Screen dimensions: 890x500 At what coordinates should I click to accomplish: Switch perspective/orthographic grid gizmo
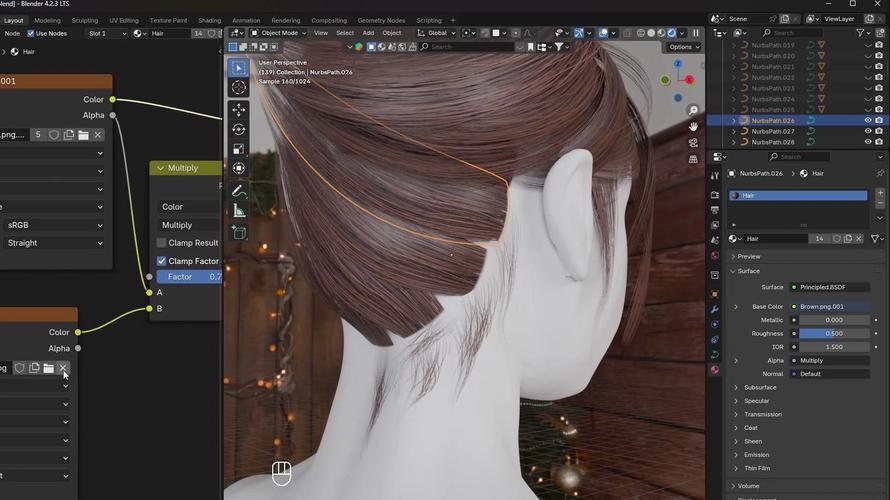[693, 159]
